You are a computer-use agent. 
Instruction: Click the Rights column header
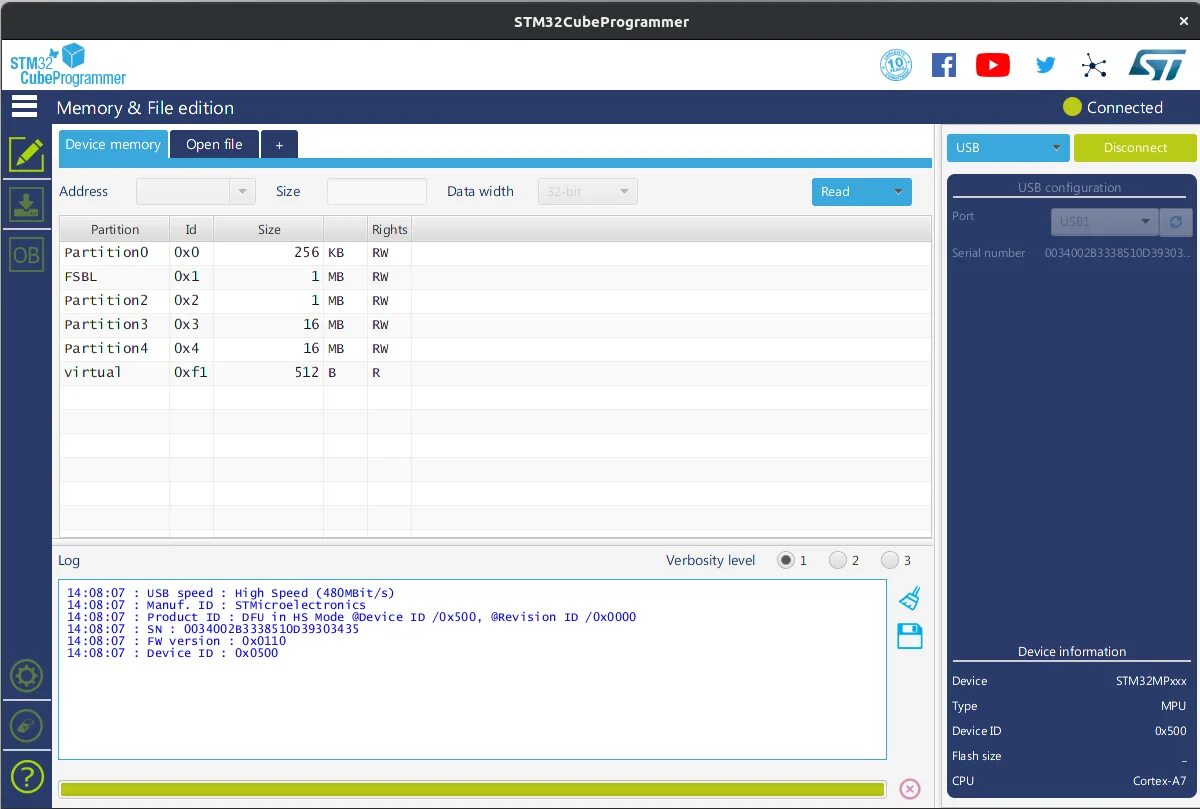(389, 229)
